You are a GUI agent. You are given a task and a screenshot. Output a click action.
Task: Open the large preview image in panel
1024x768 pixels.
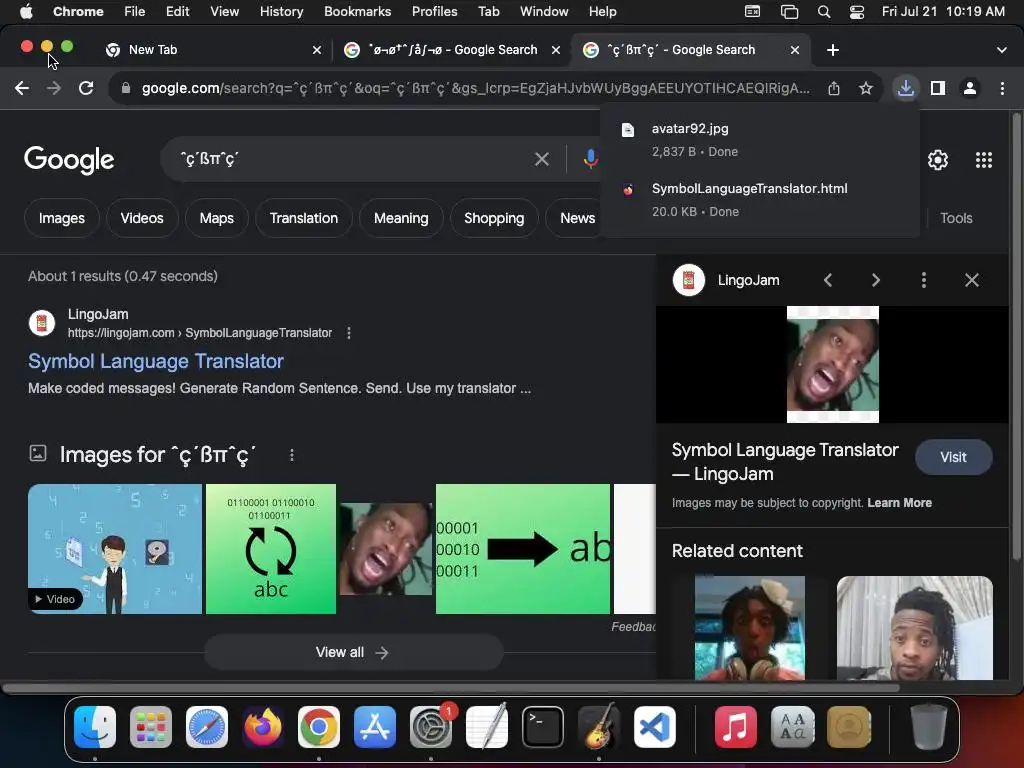click(833, 364)
